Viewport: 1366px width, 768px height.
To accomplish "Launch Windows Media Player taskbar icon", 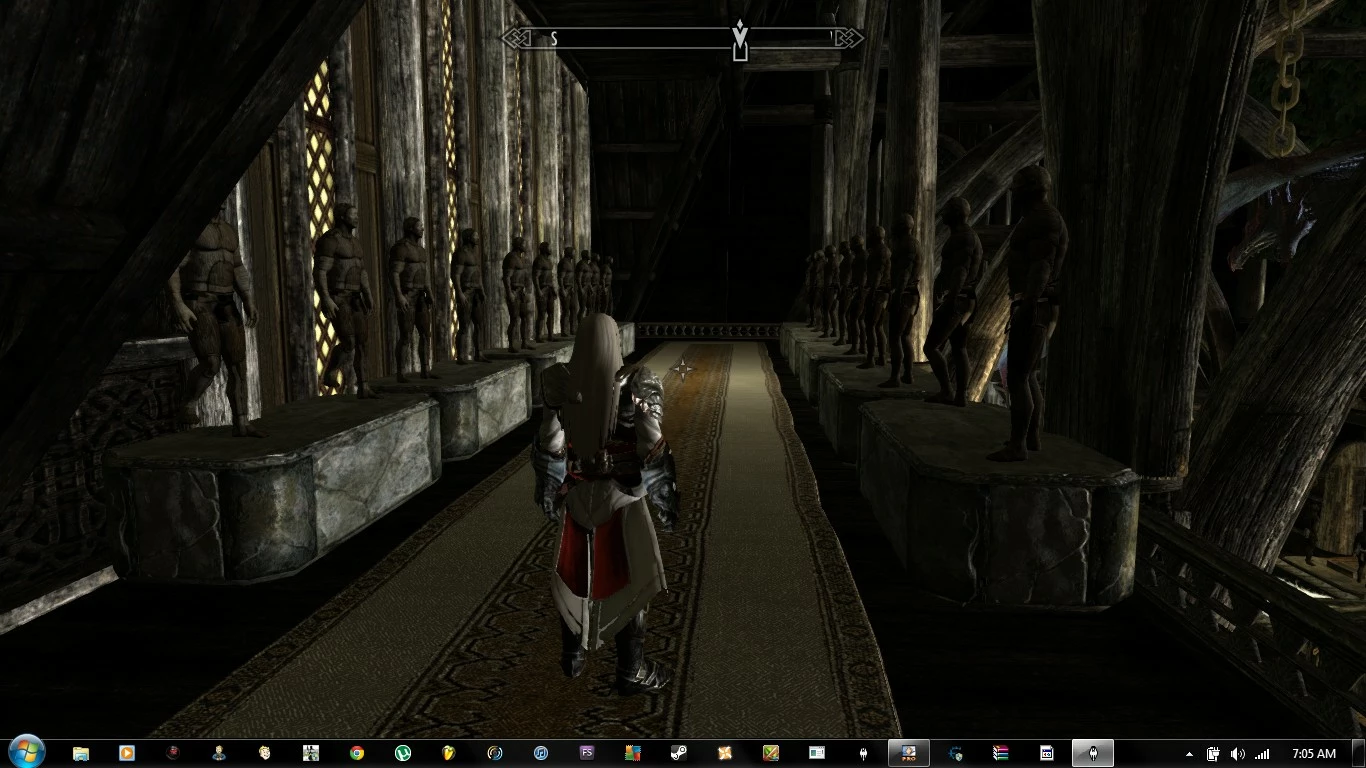I will click(x=127, y=753).
